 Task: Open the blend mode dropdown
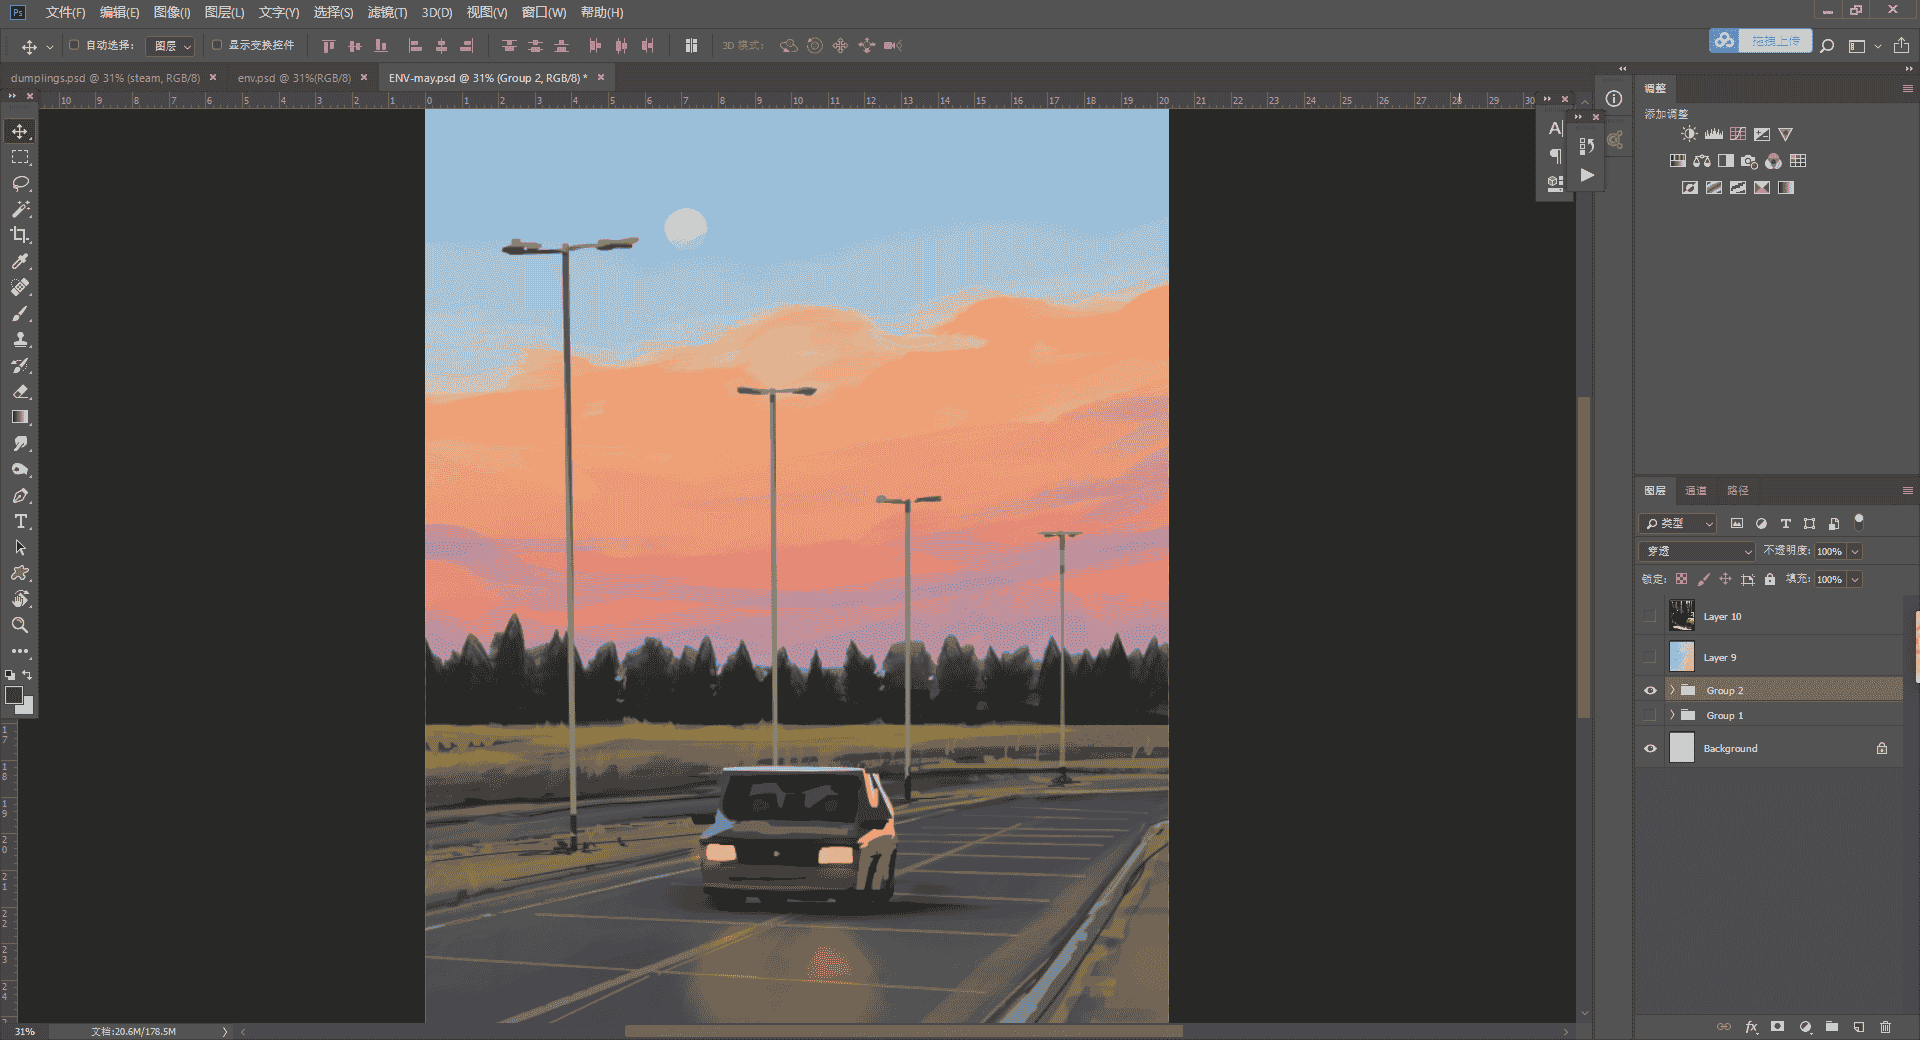coord(1697,551)
